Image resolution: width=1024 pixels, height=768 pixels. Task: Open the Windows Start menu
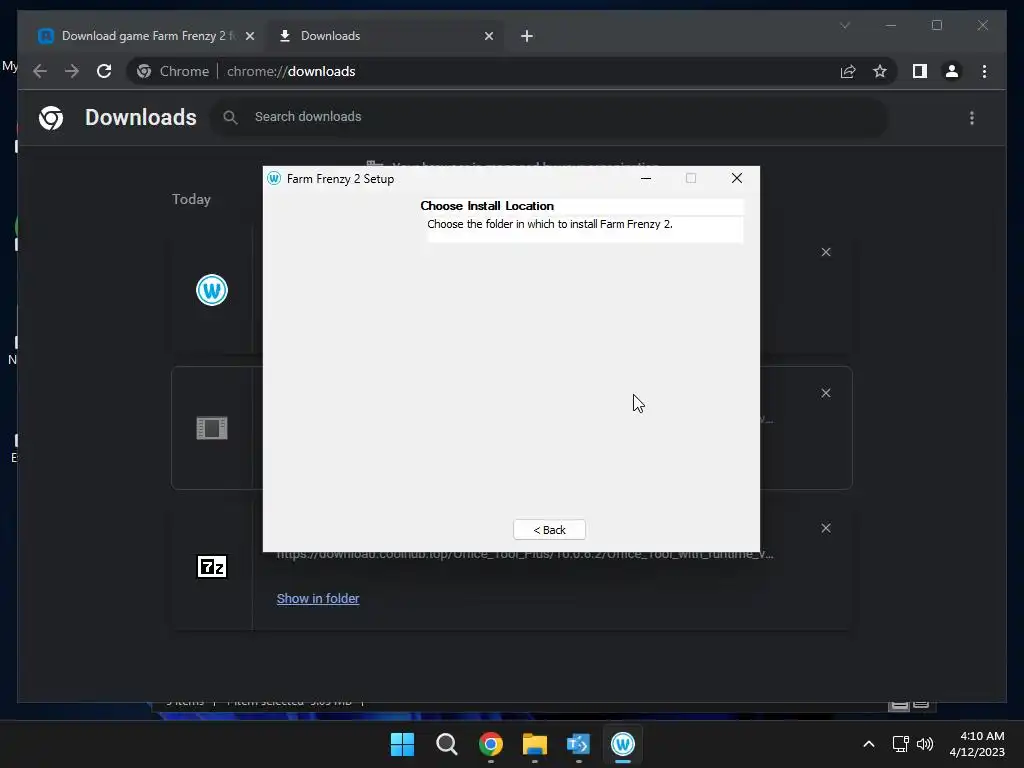point(402,744)
